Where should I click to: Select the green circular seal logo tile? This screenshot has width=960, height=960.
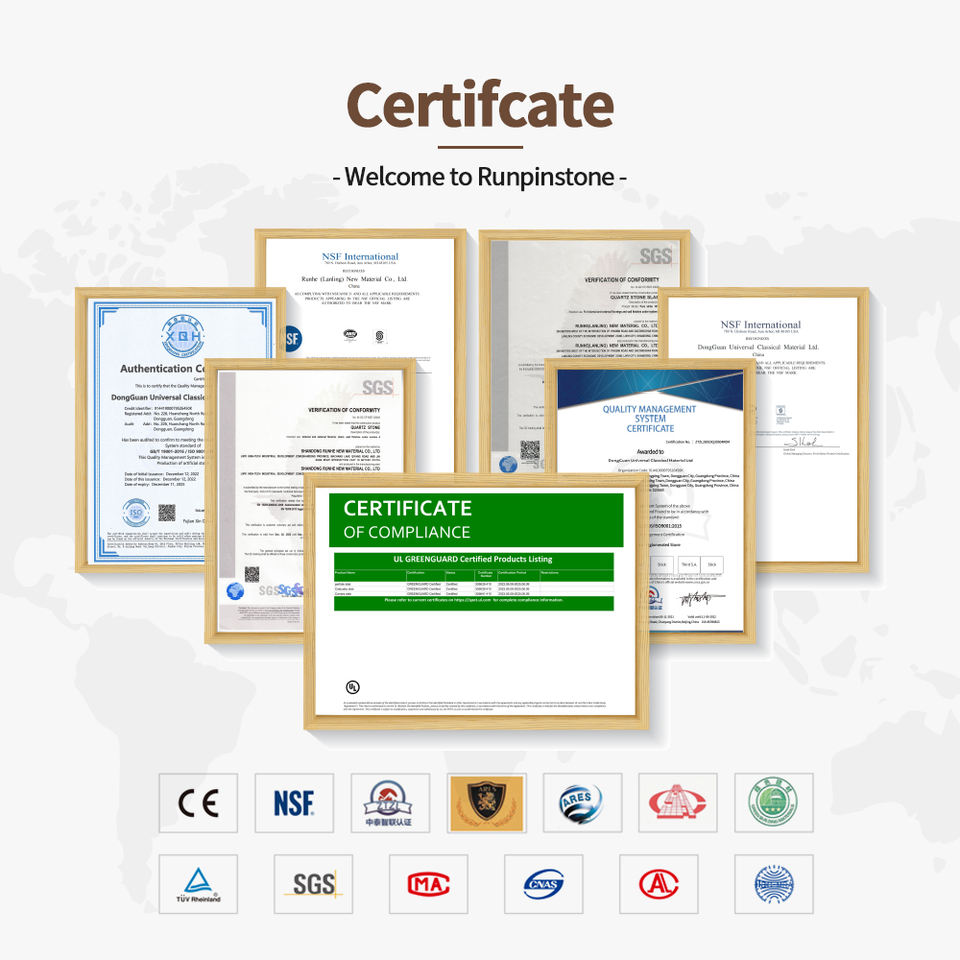click(774, 803)
